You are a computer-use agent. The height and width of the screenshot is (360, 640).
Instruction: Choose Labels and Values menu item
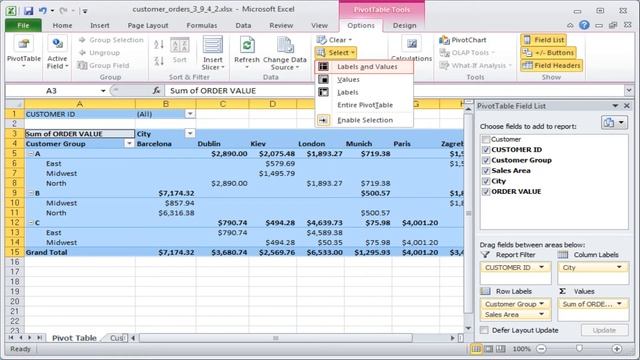pyautogui.click(x=364, y=67)
